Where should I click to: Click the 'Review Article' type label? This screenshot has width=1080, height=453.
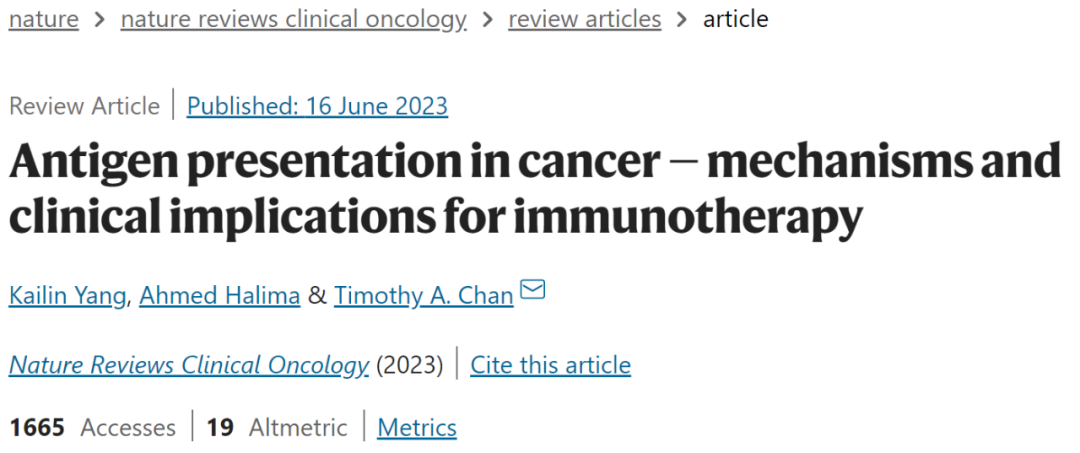pos(84,106)
